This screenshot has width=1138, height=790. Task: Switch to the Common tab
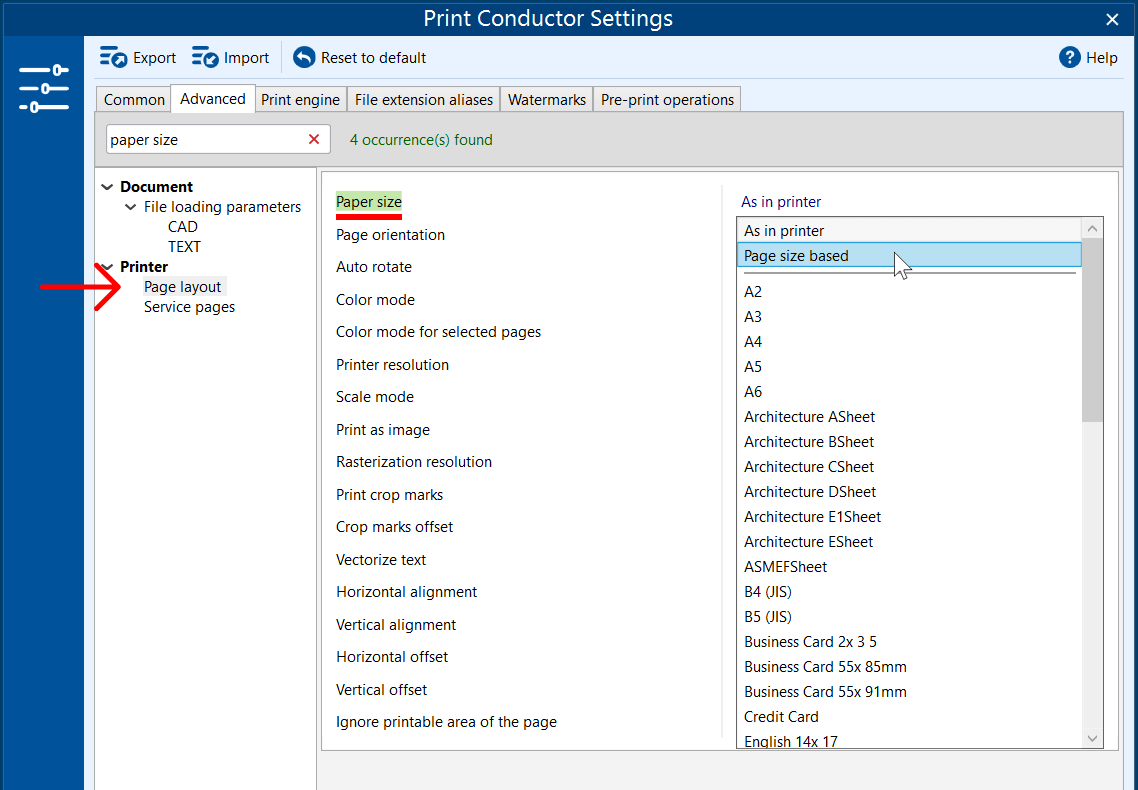tap(134, 100)
